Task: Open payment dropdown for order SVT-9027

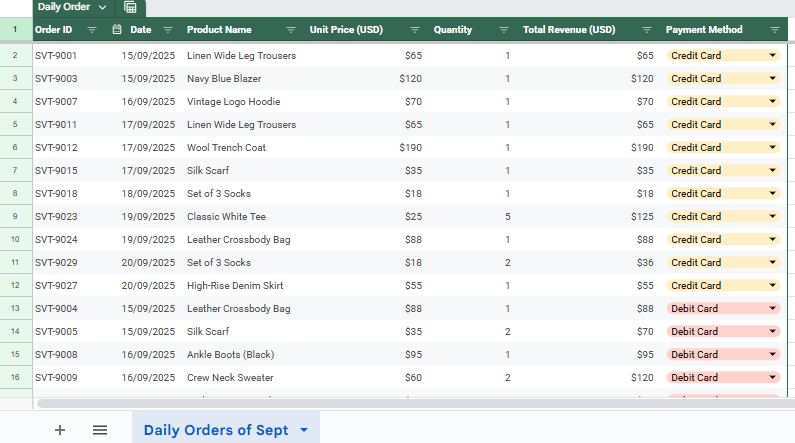Action: point(772,285)
